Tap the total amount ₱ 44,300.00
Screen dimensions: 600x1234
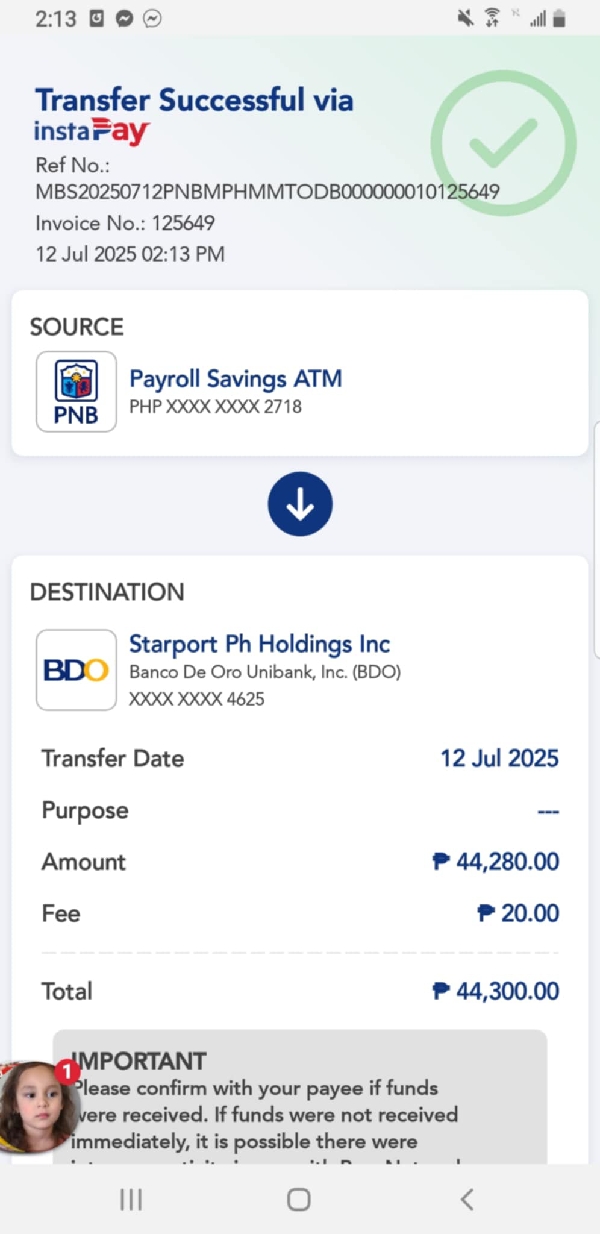pos(496,991)
